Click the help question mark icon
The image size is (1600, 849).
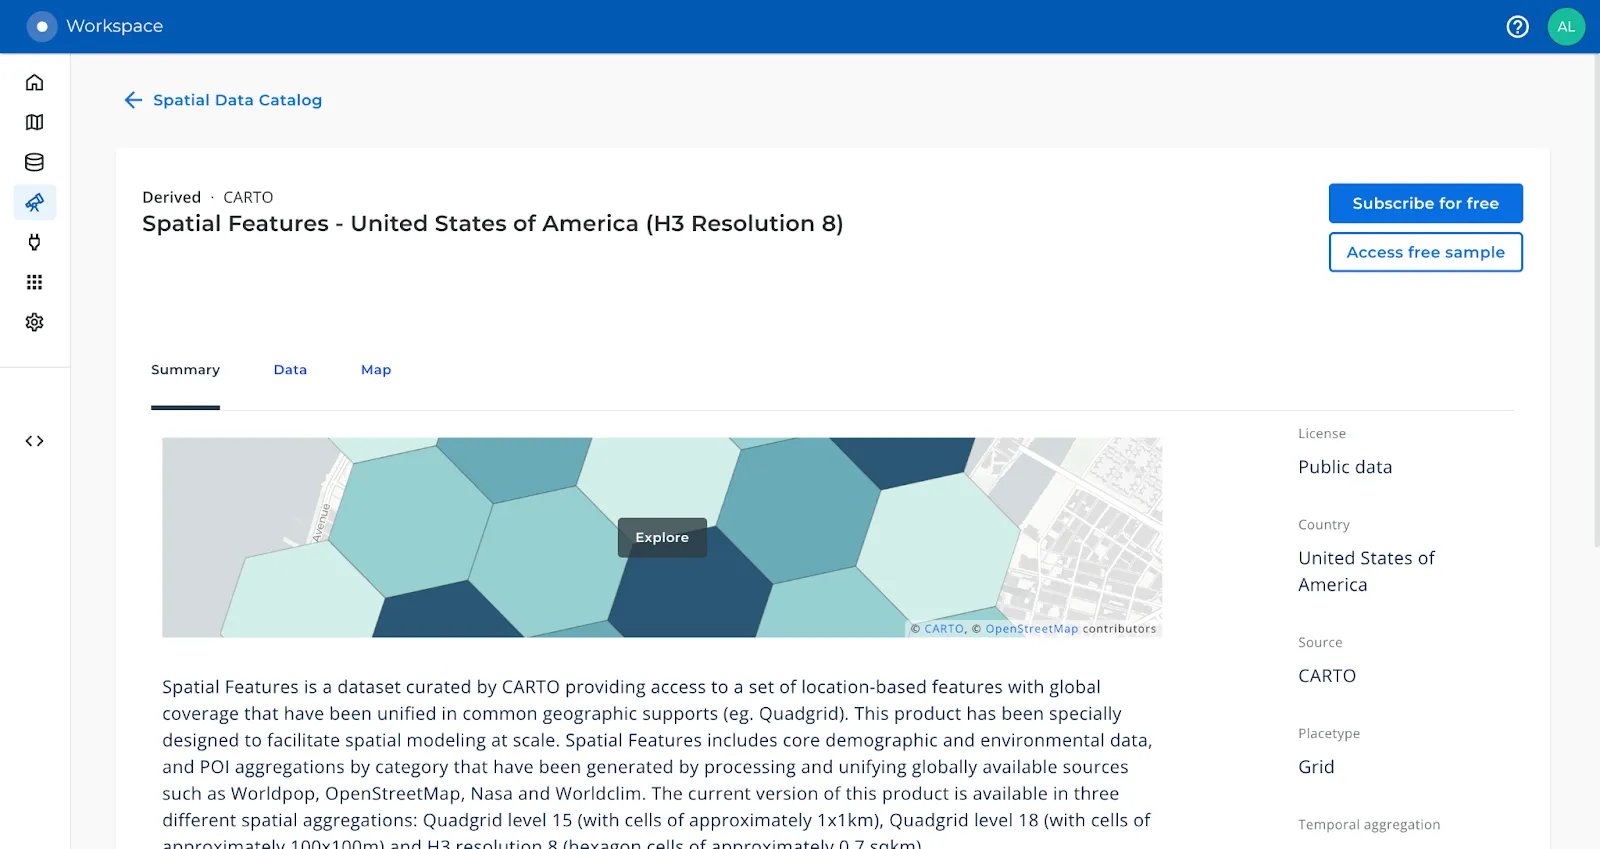pos(1517,27)
